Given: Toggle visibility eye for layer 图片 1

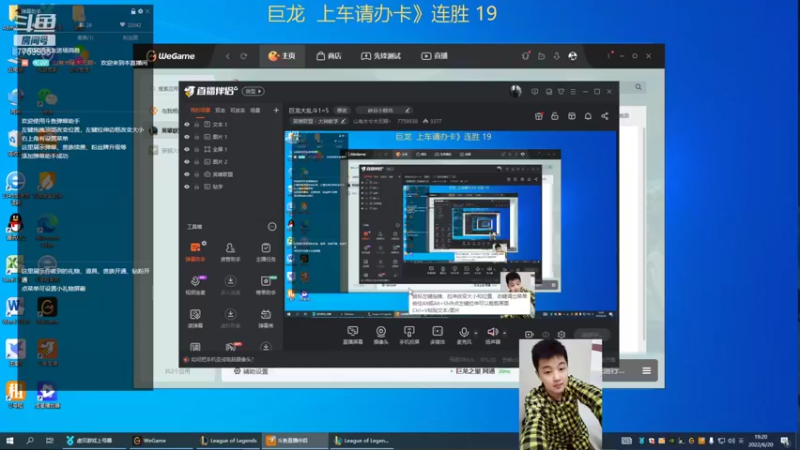Looking at the screenshot, I should point(187,137).
